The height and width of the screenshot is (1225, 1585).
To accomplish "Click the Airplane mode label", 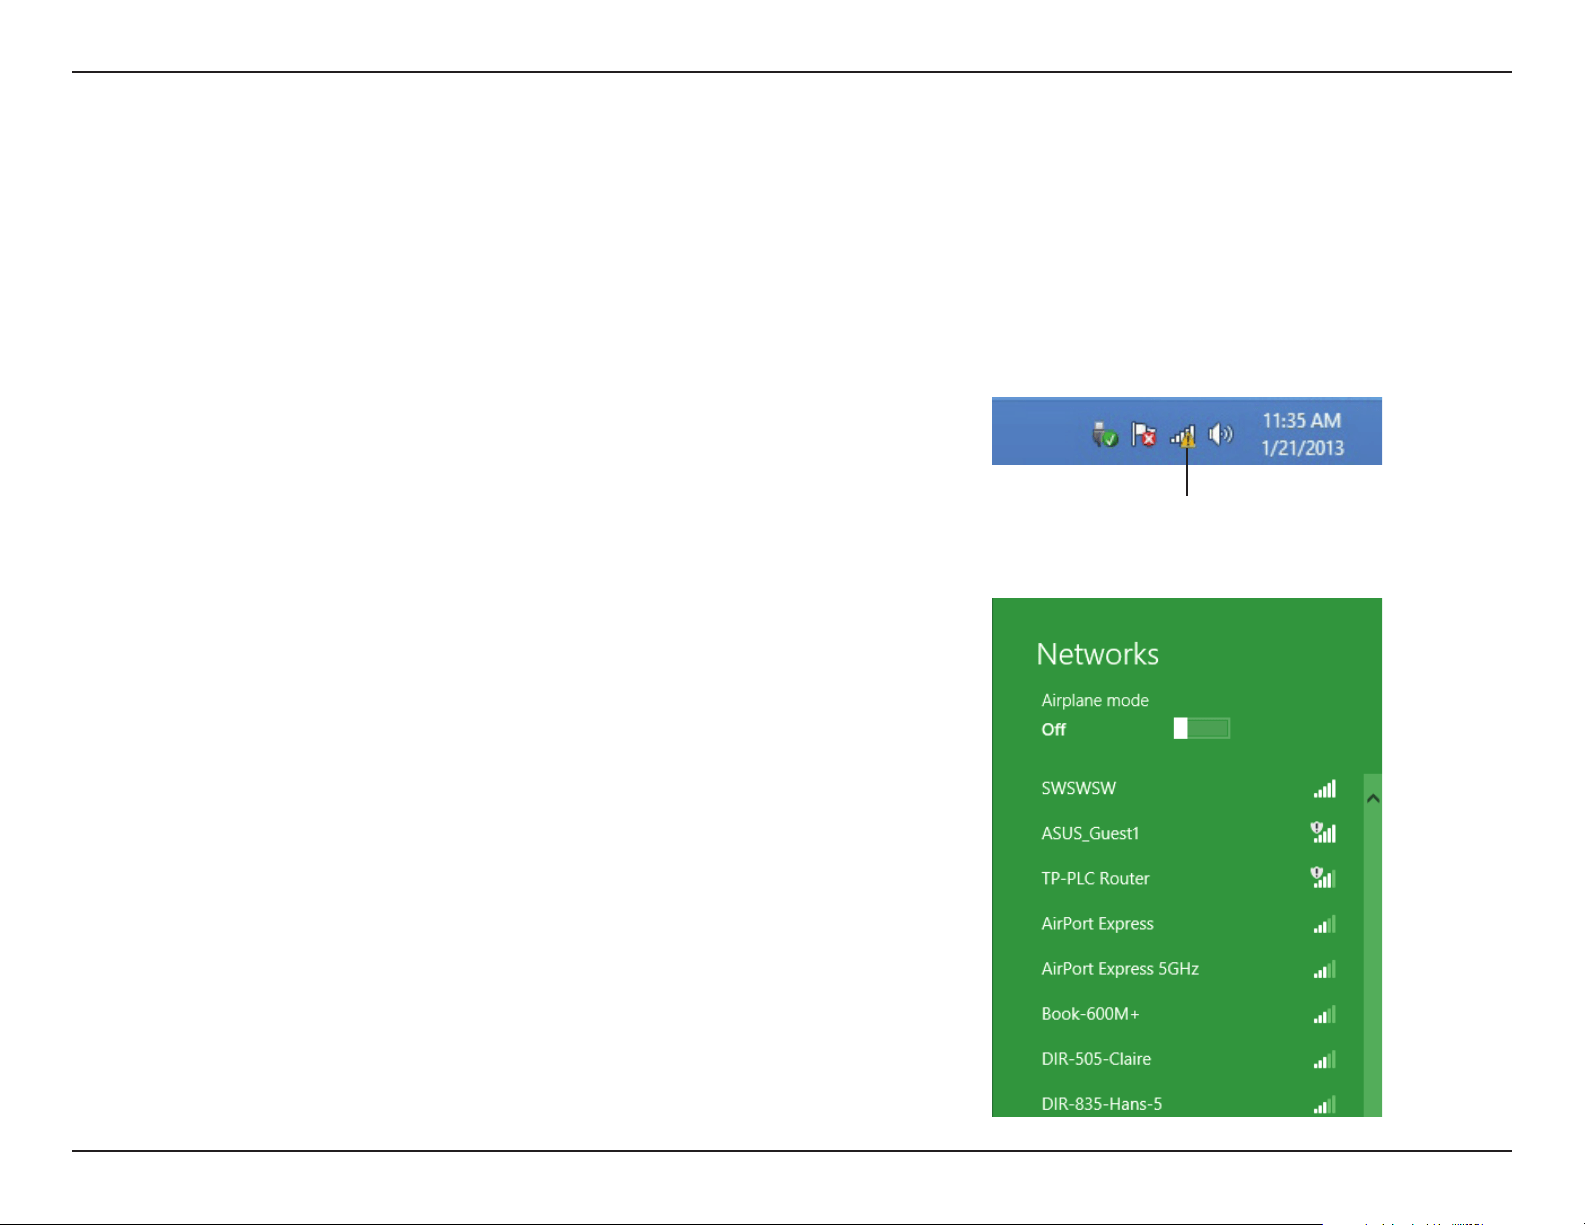I will [1095, 700].
